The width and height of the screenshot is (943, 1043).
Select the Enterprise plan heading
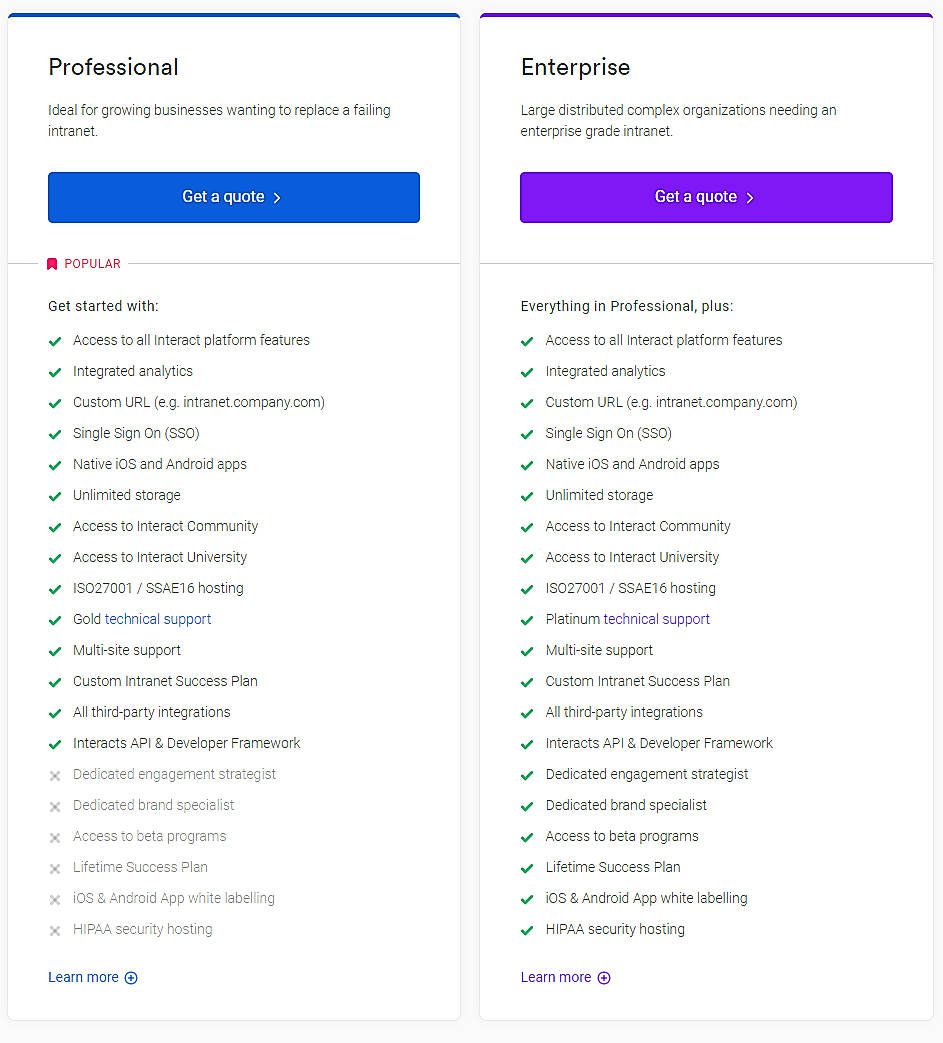575,67
